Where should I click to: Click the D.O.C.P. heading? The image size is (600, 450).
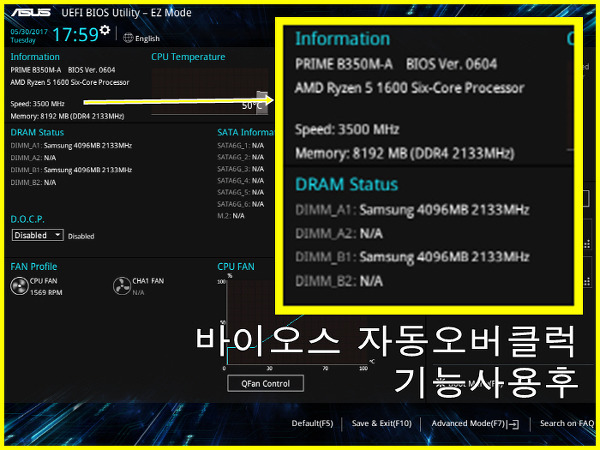pyautogui.click(x=28, y=219)
